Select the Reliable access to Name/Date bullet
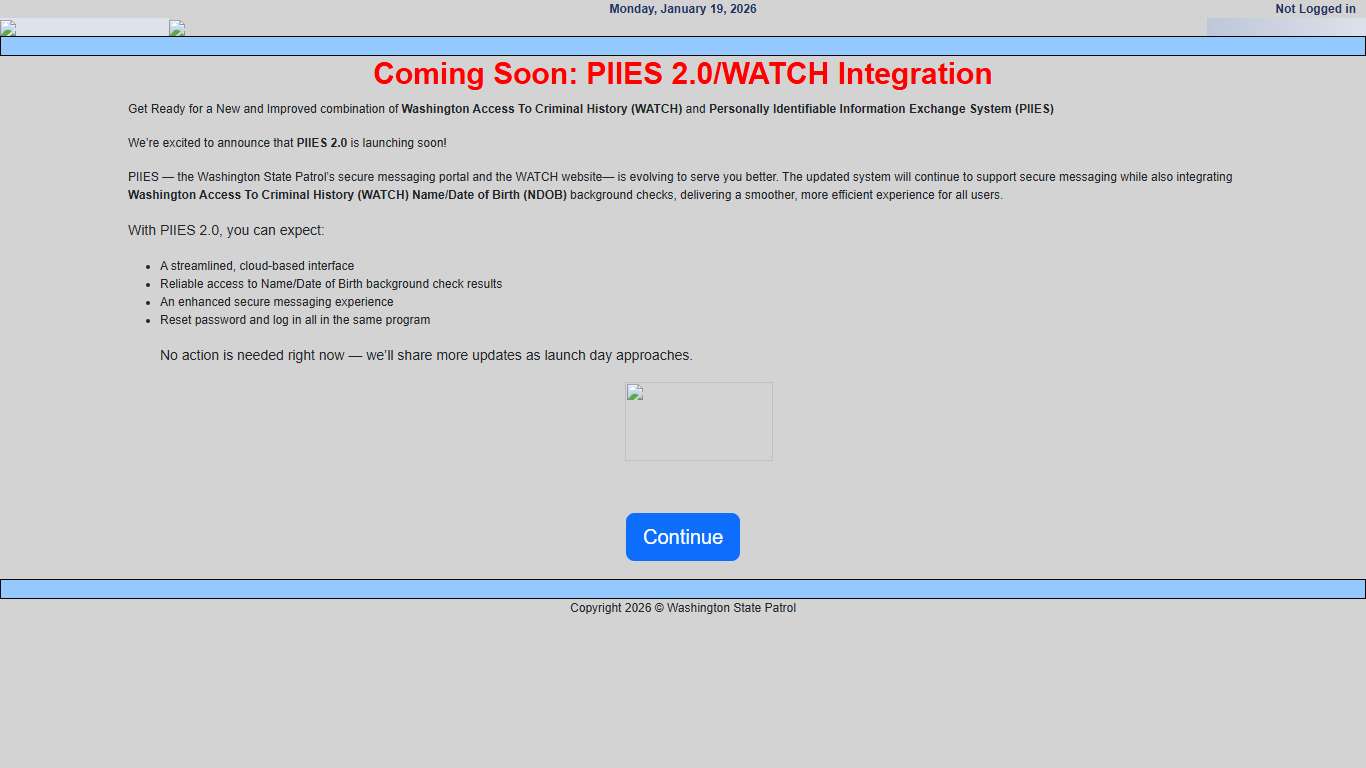The height and width of the screenshot is (768, 1366). pyautogui.click(x=330, y=284)
